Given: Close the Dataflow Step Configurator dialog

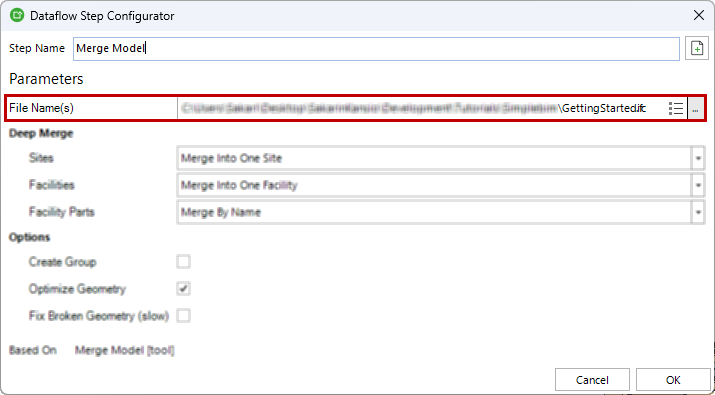Looking at the screenshot, I should [x=699, y=16].
